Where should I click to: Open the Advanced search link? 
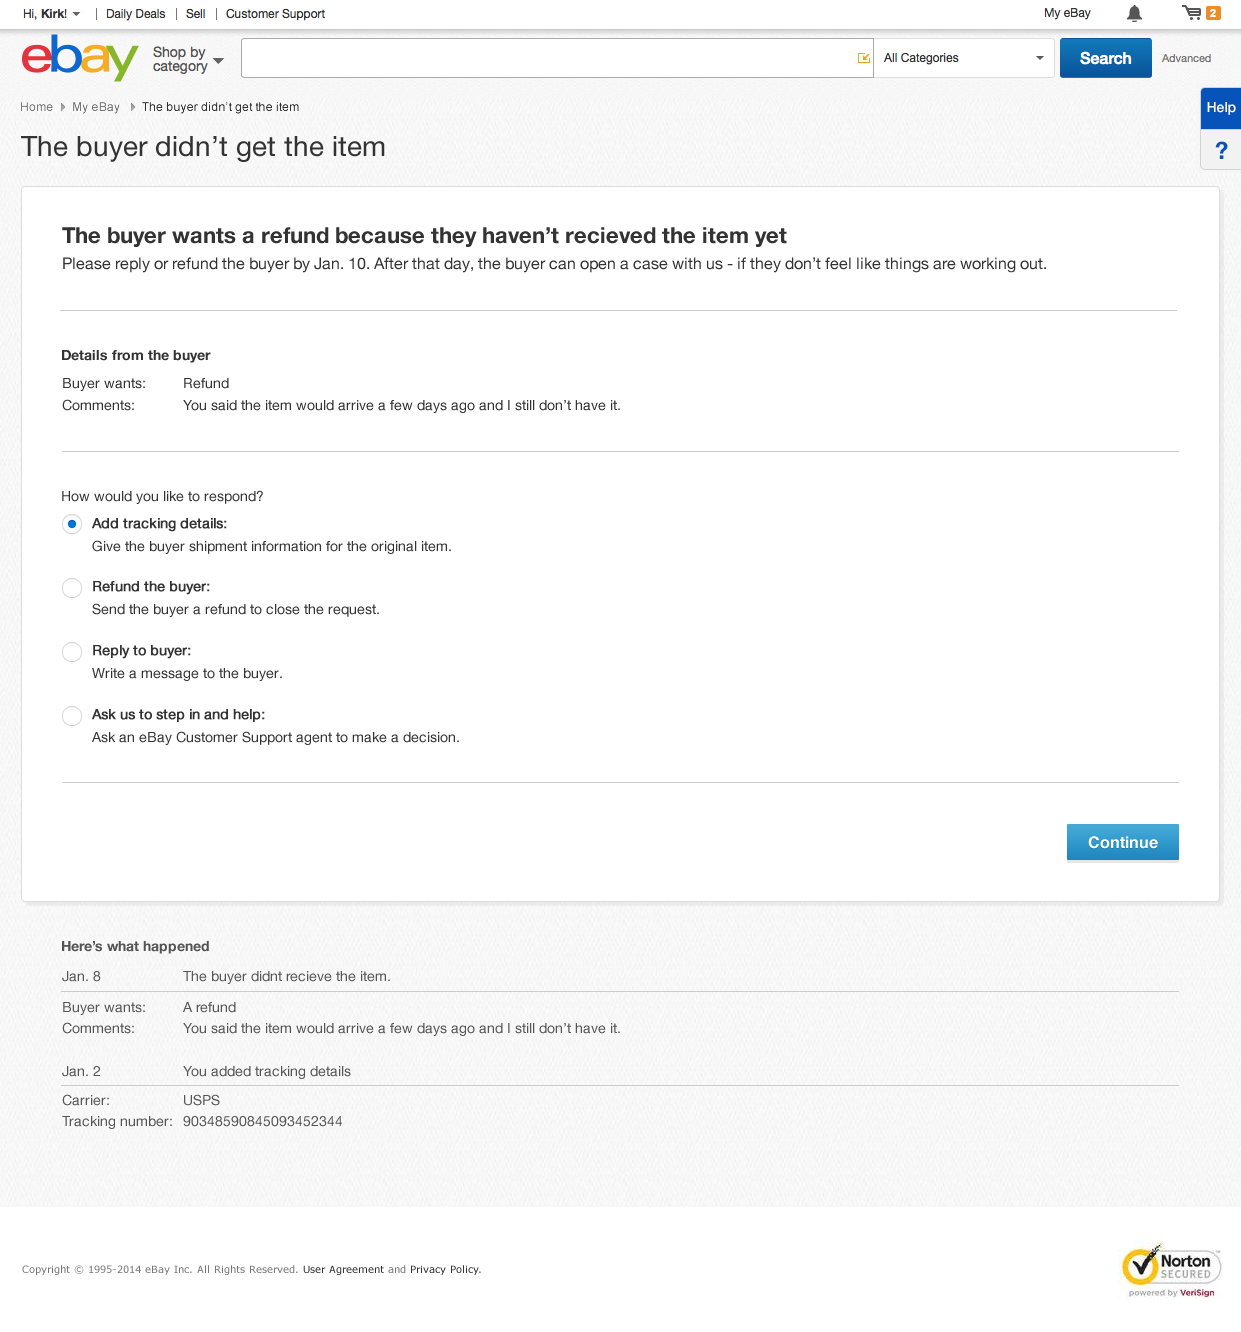1186,59
